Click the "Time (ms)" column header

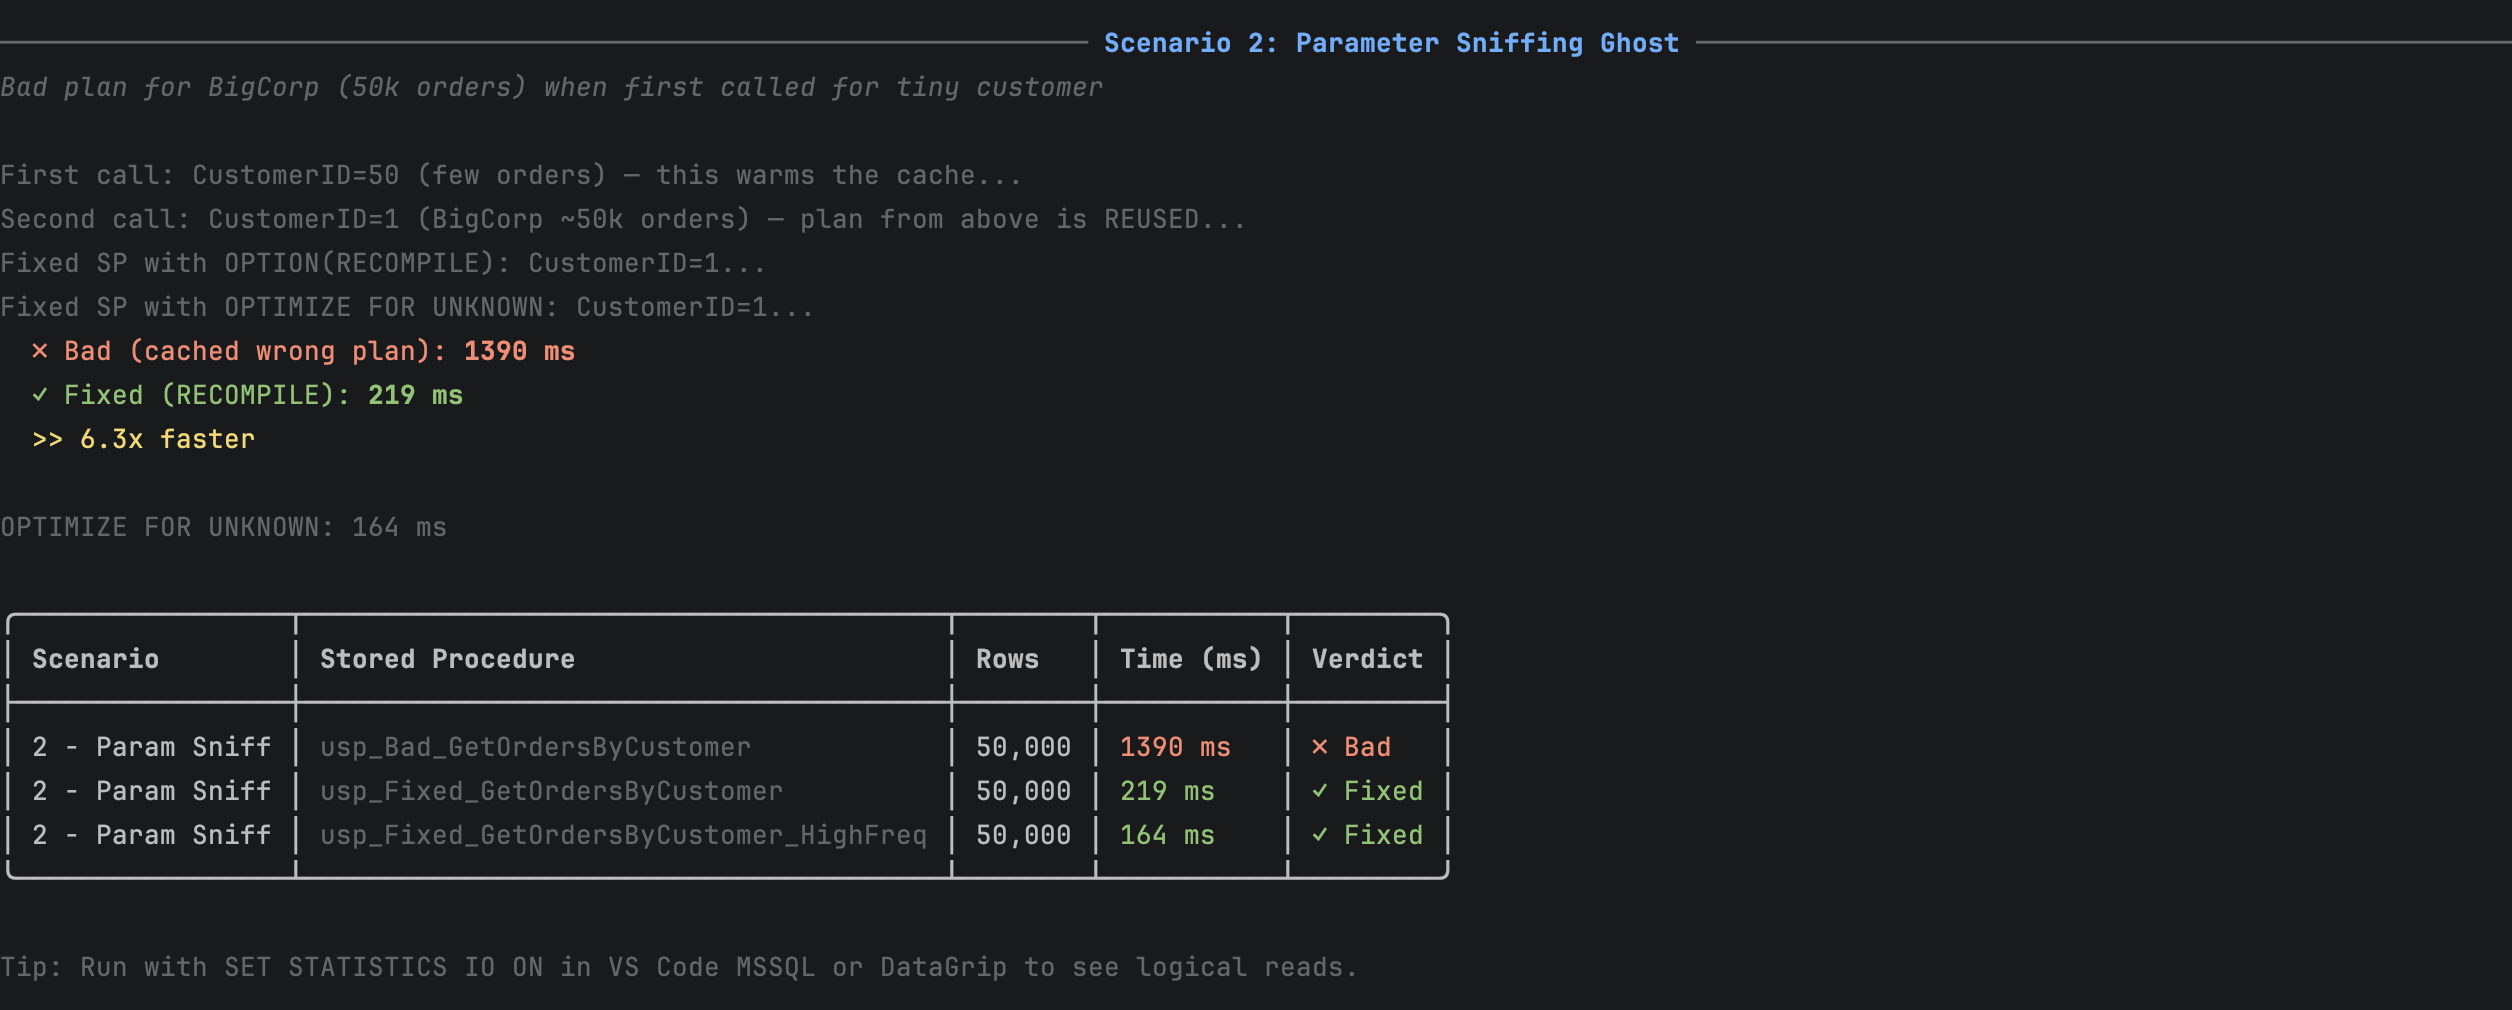[1191, 658]
